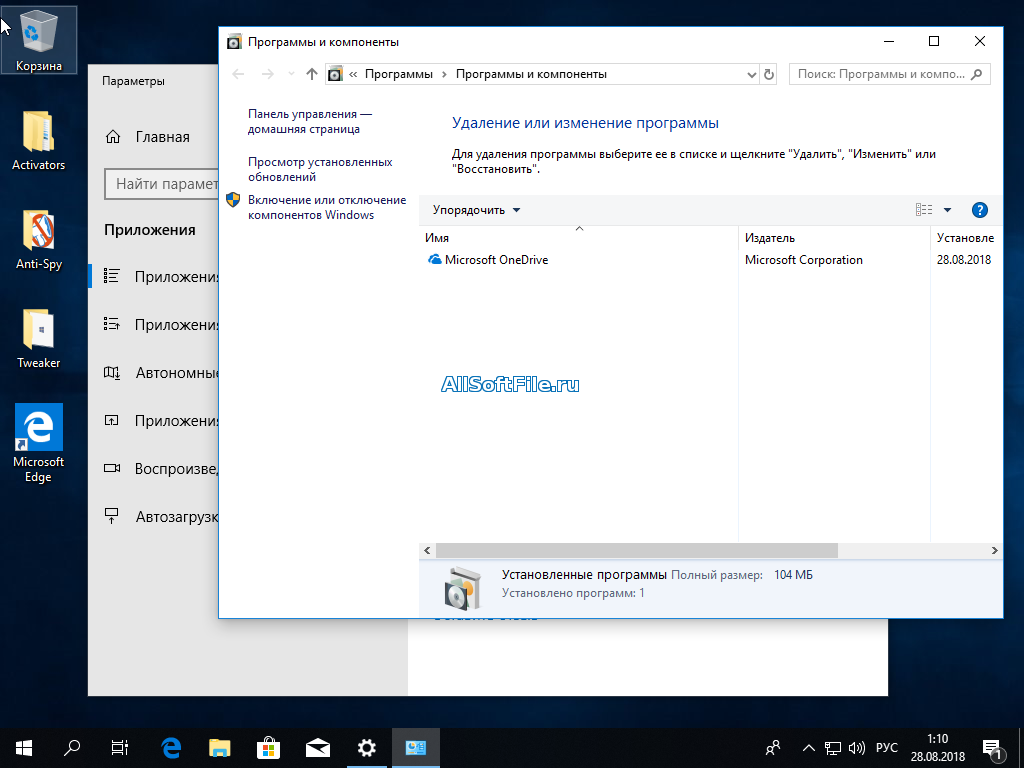The height and width of the screenshot is (768, 1024).
Task: Go up one level with up arrow
Action: point(312,74)
